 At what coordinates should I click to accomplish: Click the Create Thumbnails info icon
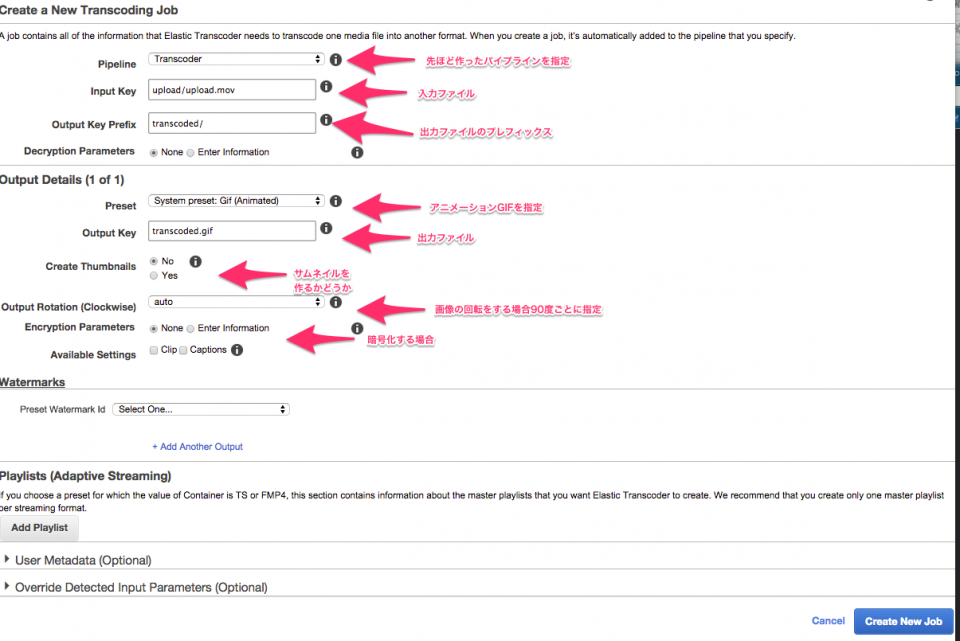pos(196,260)
